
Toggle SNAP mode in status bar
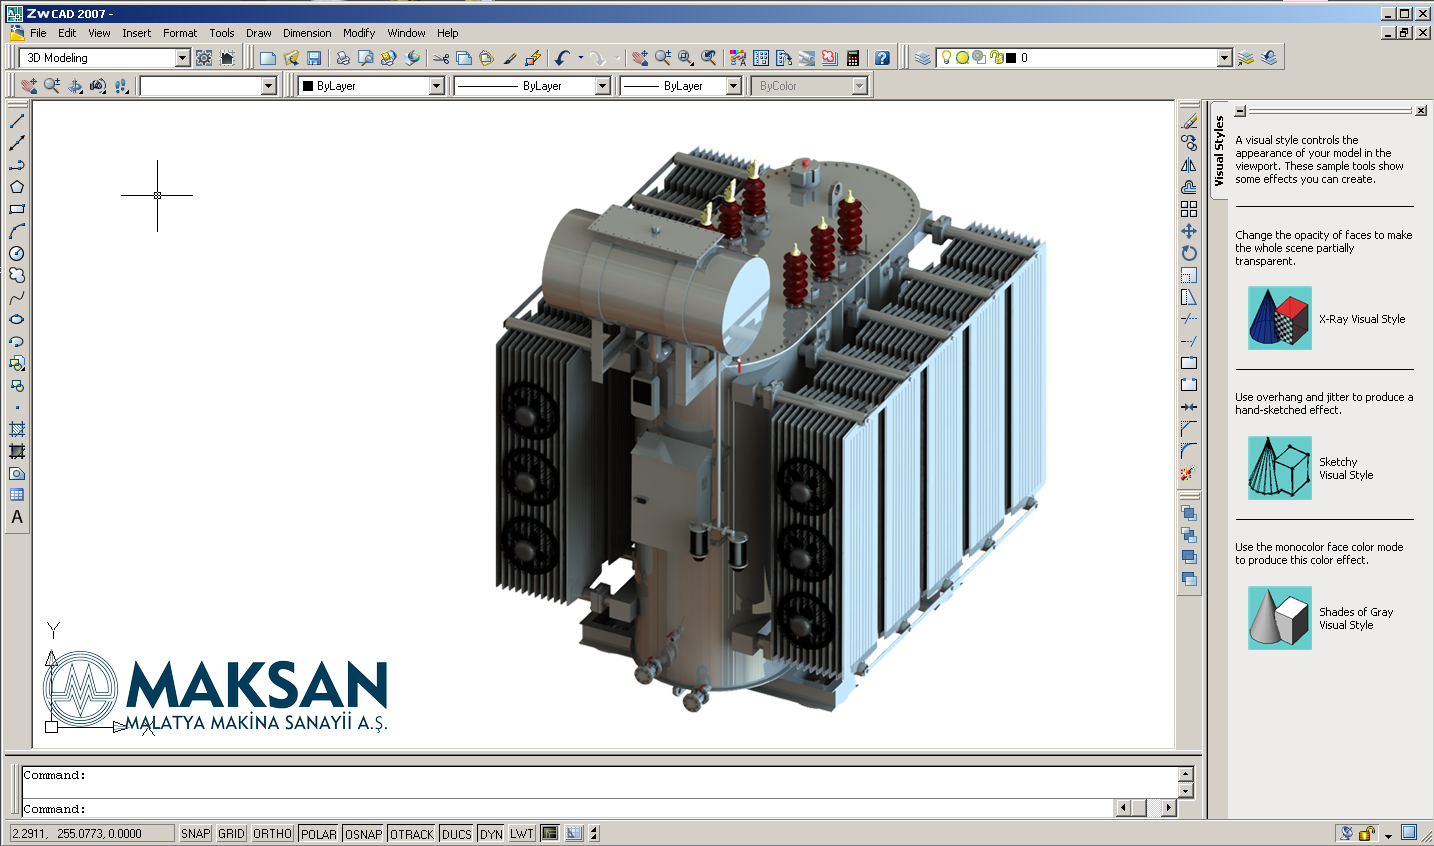pos(195,834)
